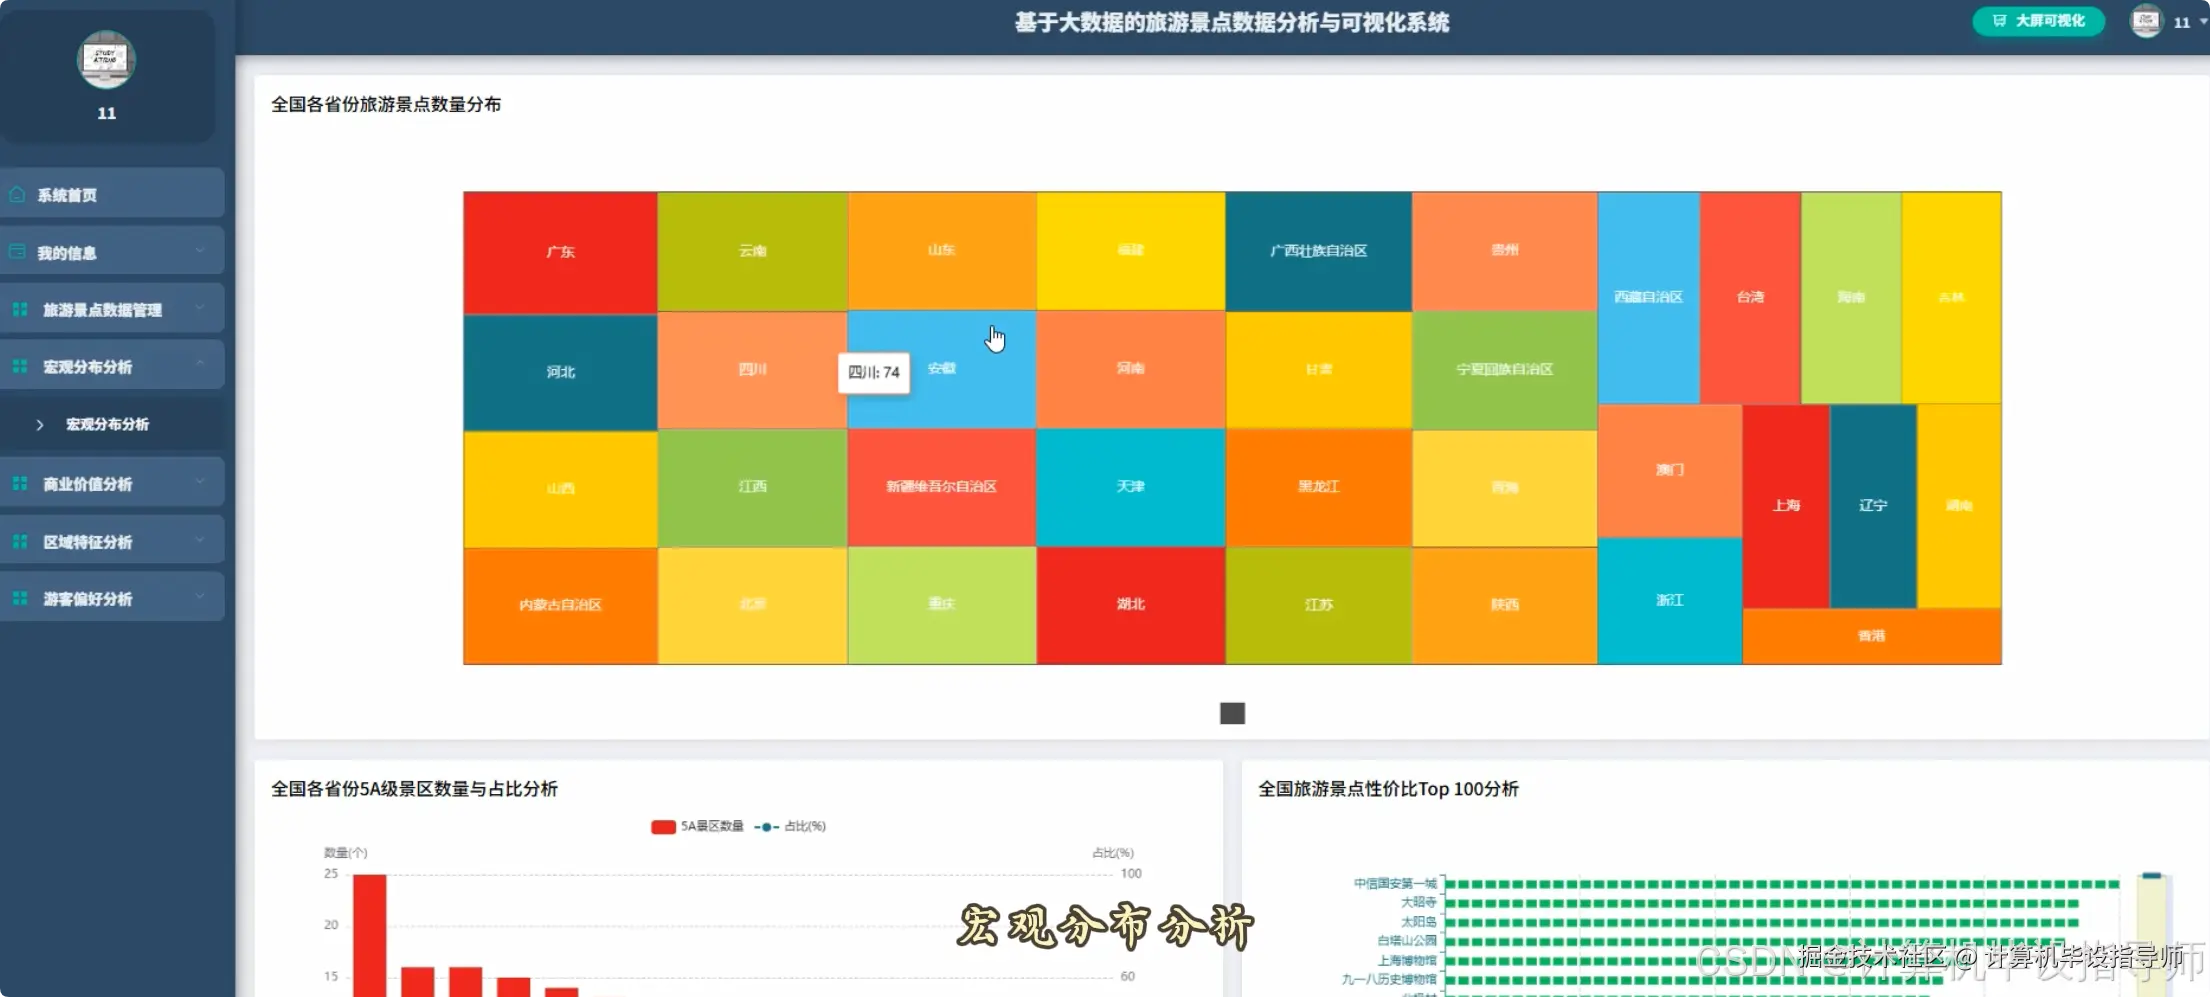Click the user avatar in top bar
Viewport: 2210px width, 997px height.
[x=2146, y=20]
